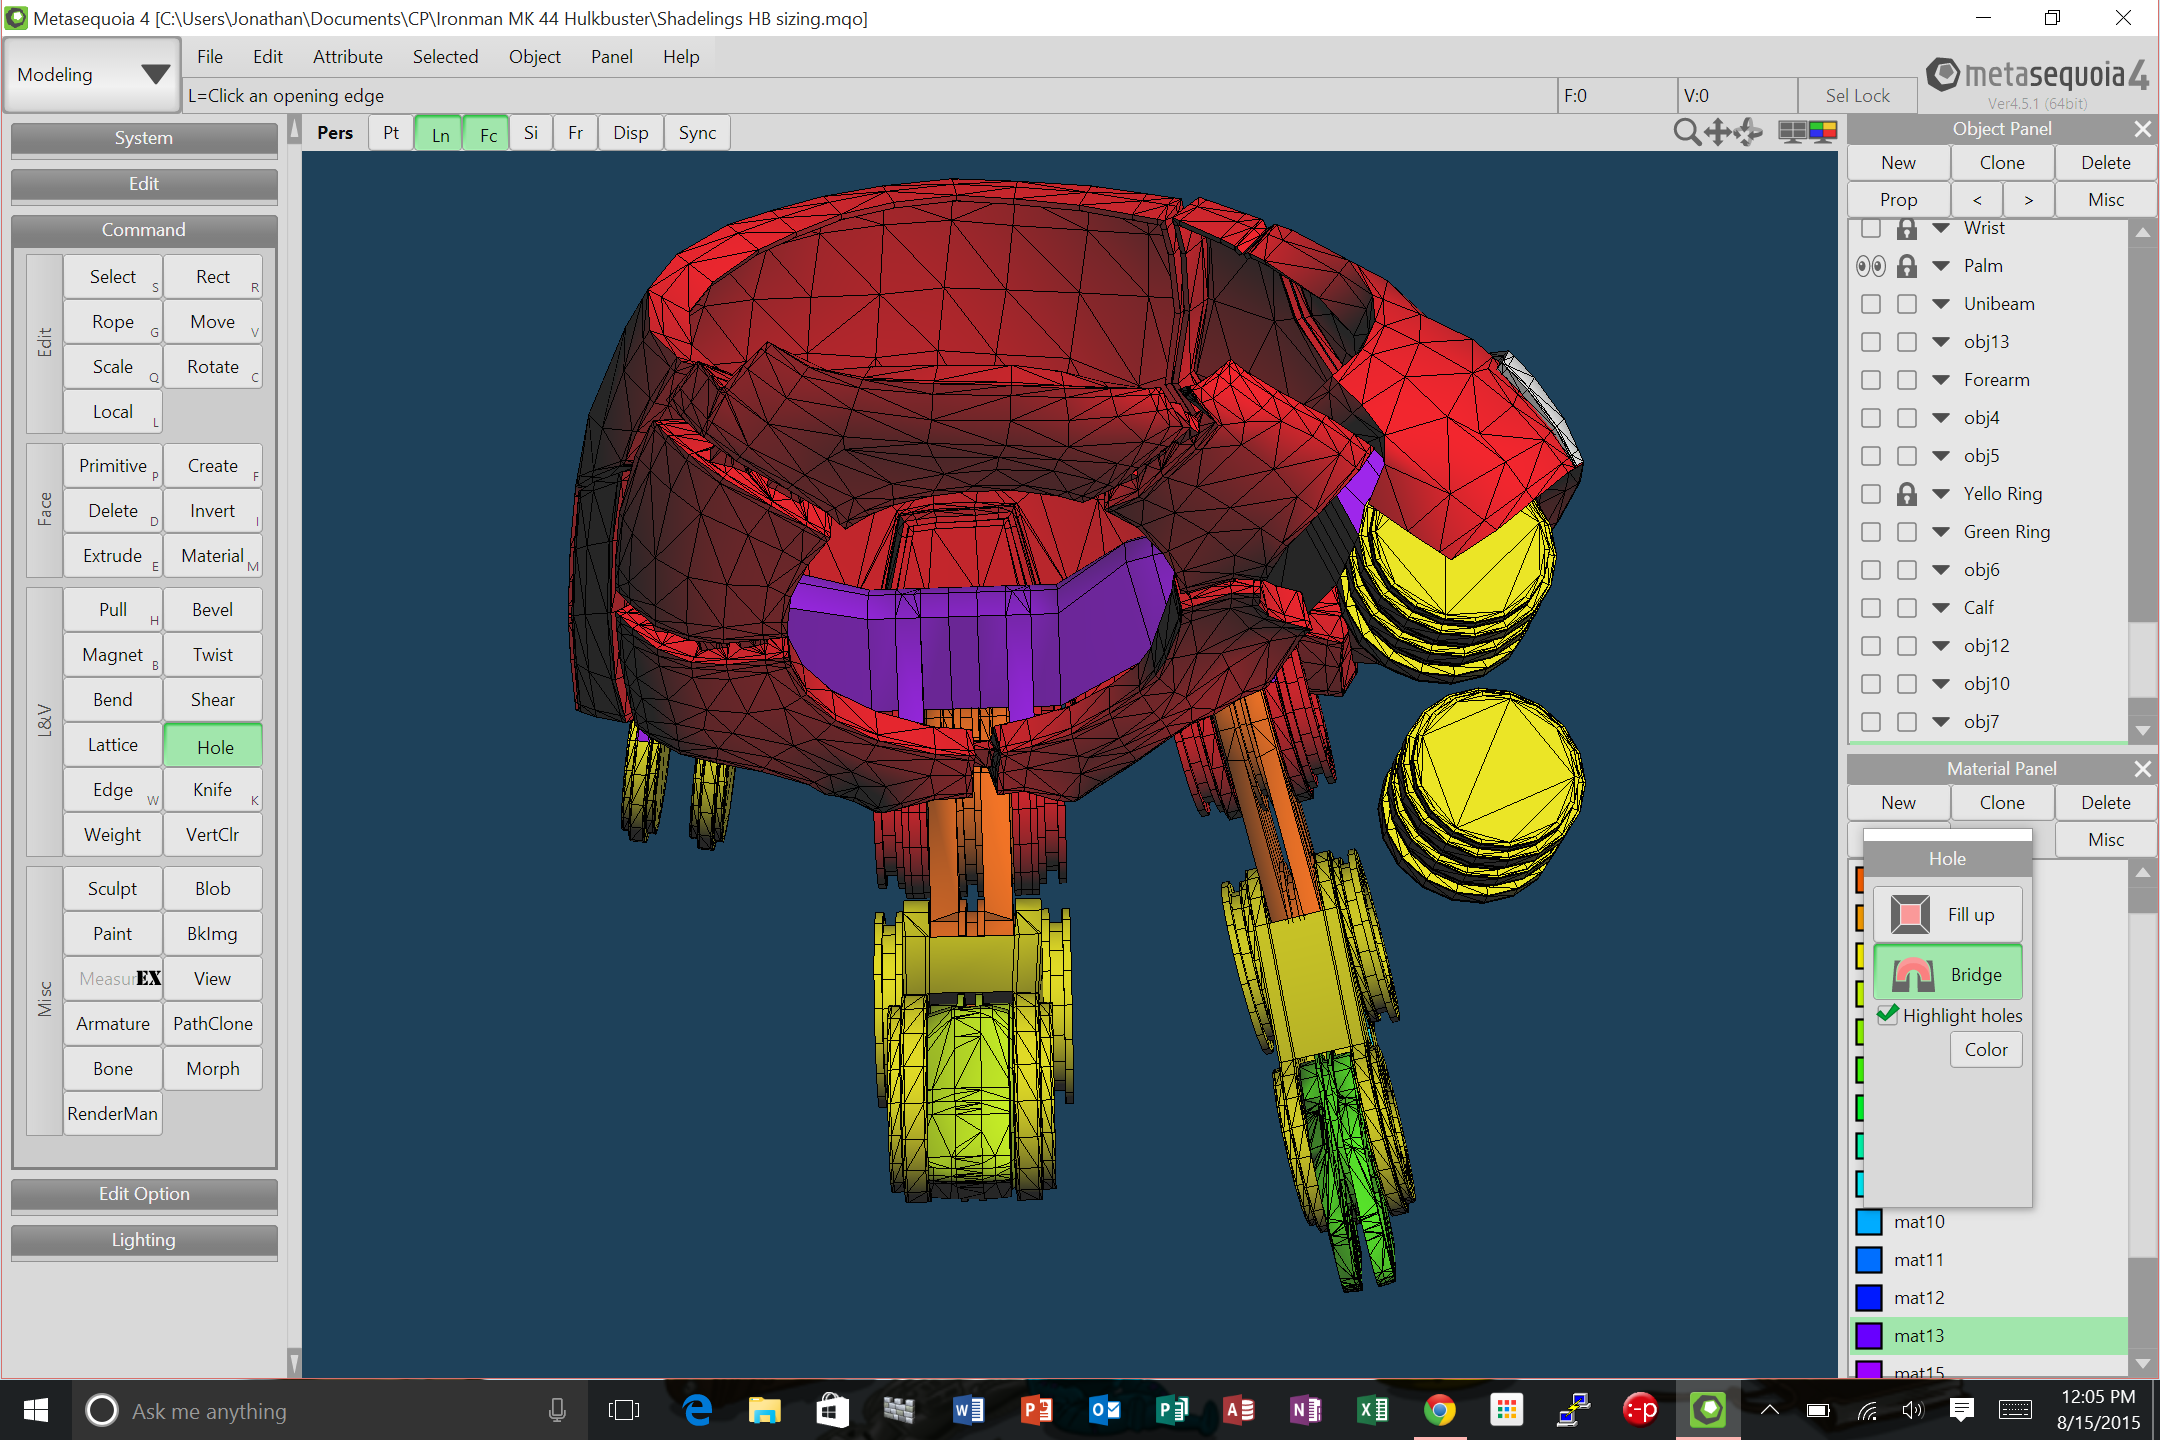2160x1440 pixels.
Task: Click the pan arrows icon in viewport toolbar
Action: (1718, 132)
